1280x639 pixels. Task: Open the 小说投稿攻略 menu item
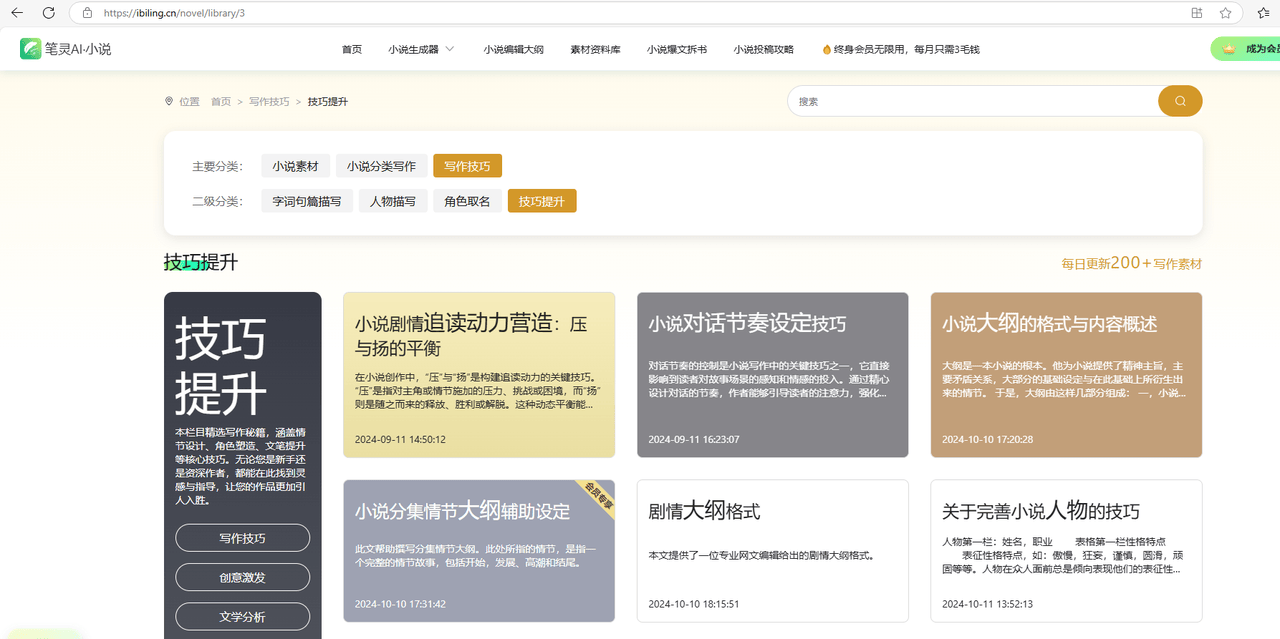[x=763, y=49]
